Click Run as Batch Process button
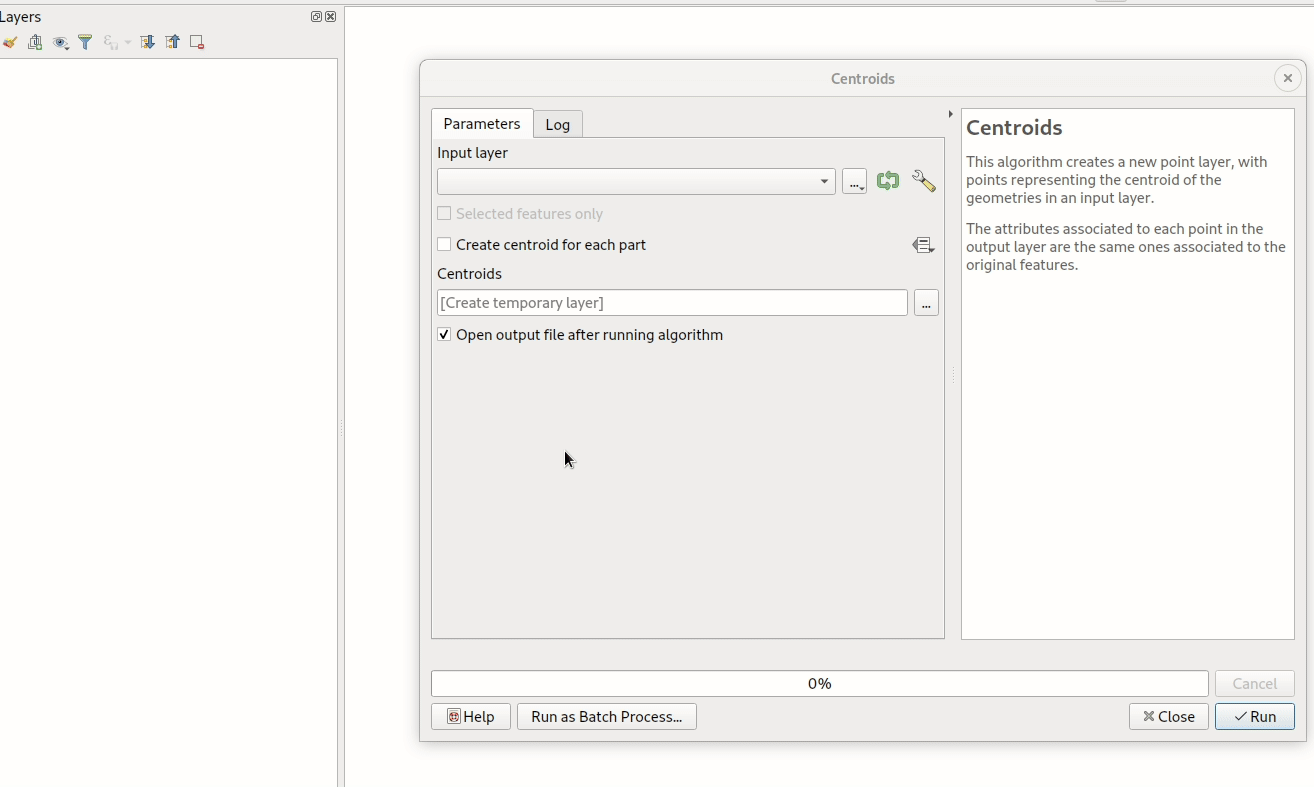 [606, 717]
